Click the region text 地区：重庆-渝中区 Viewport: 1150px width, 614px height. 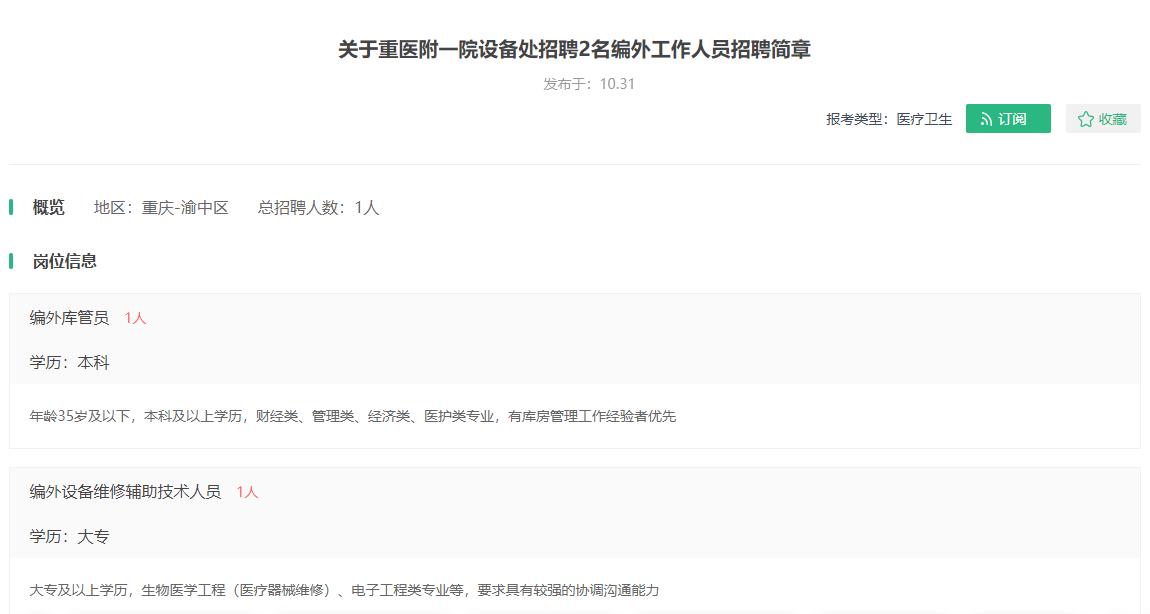161,208
